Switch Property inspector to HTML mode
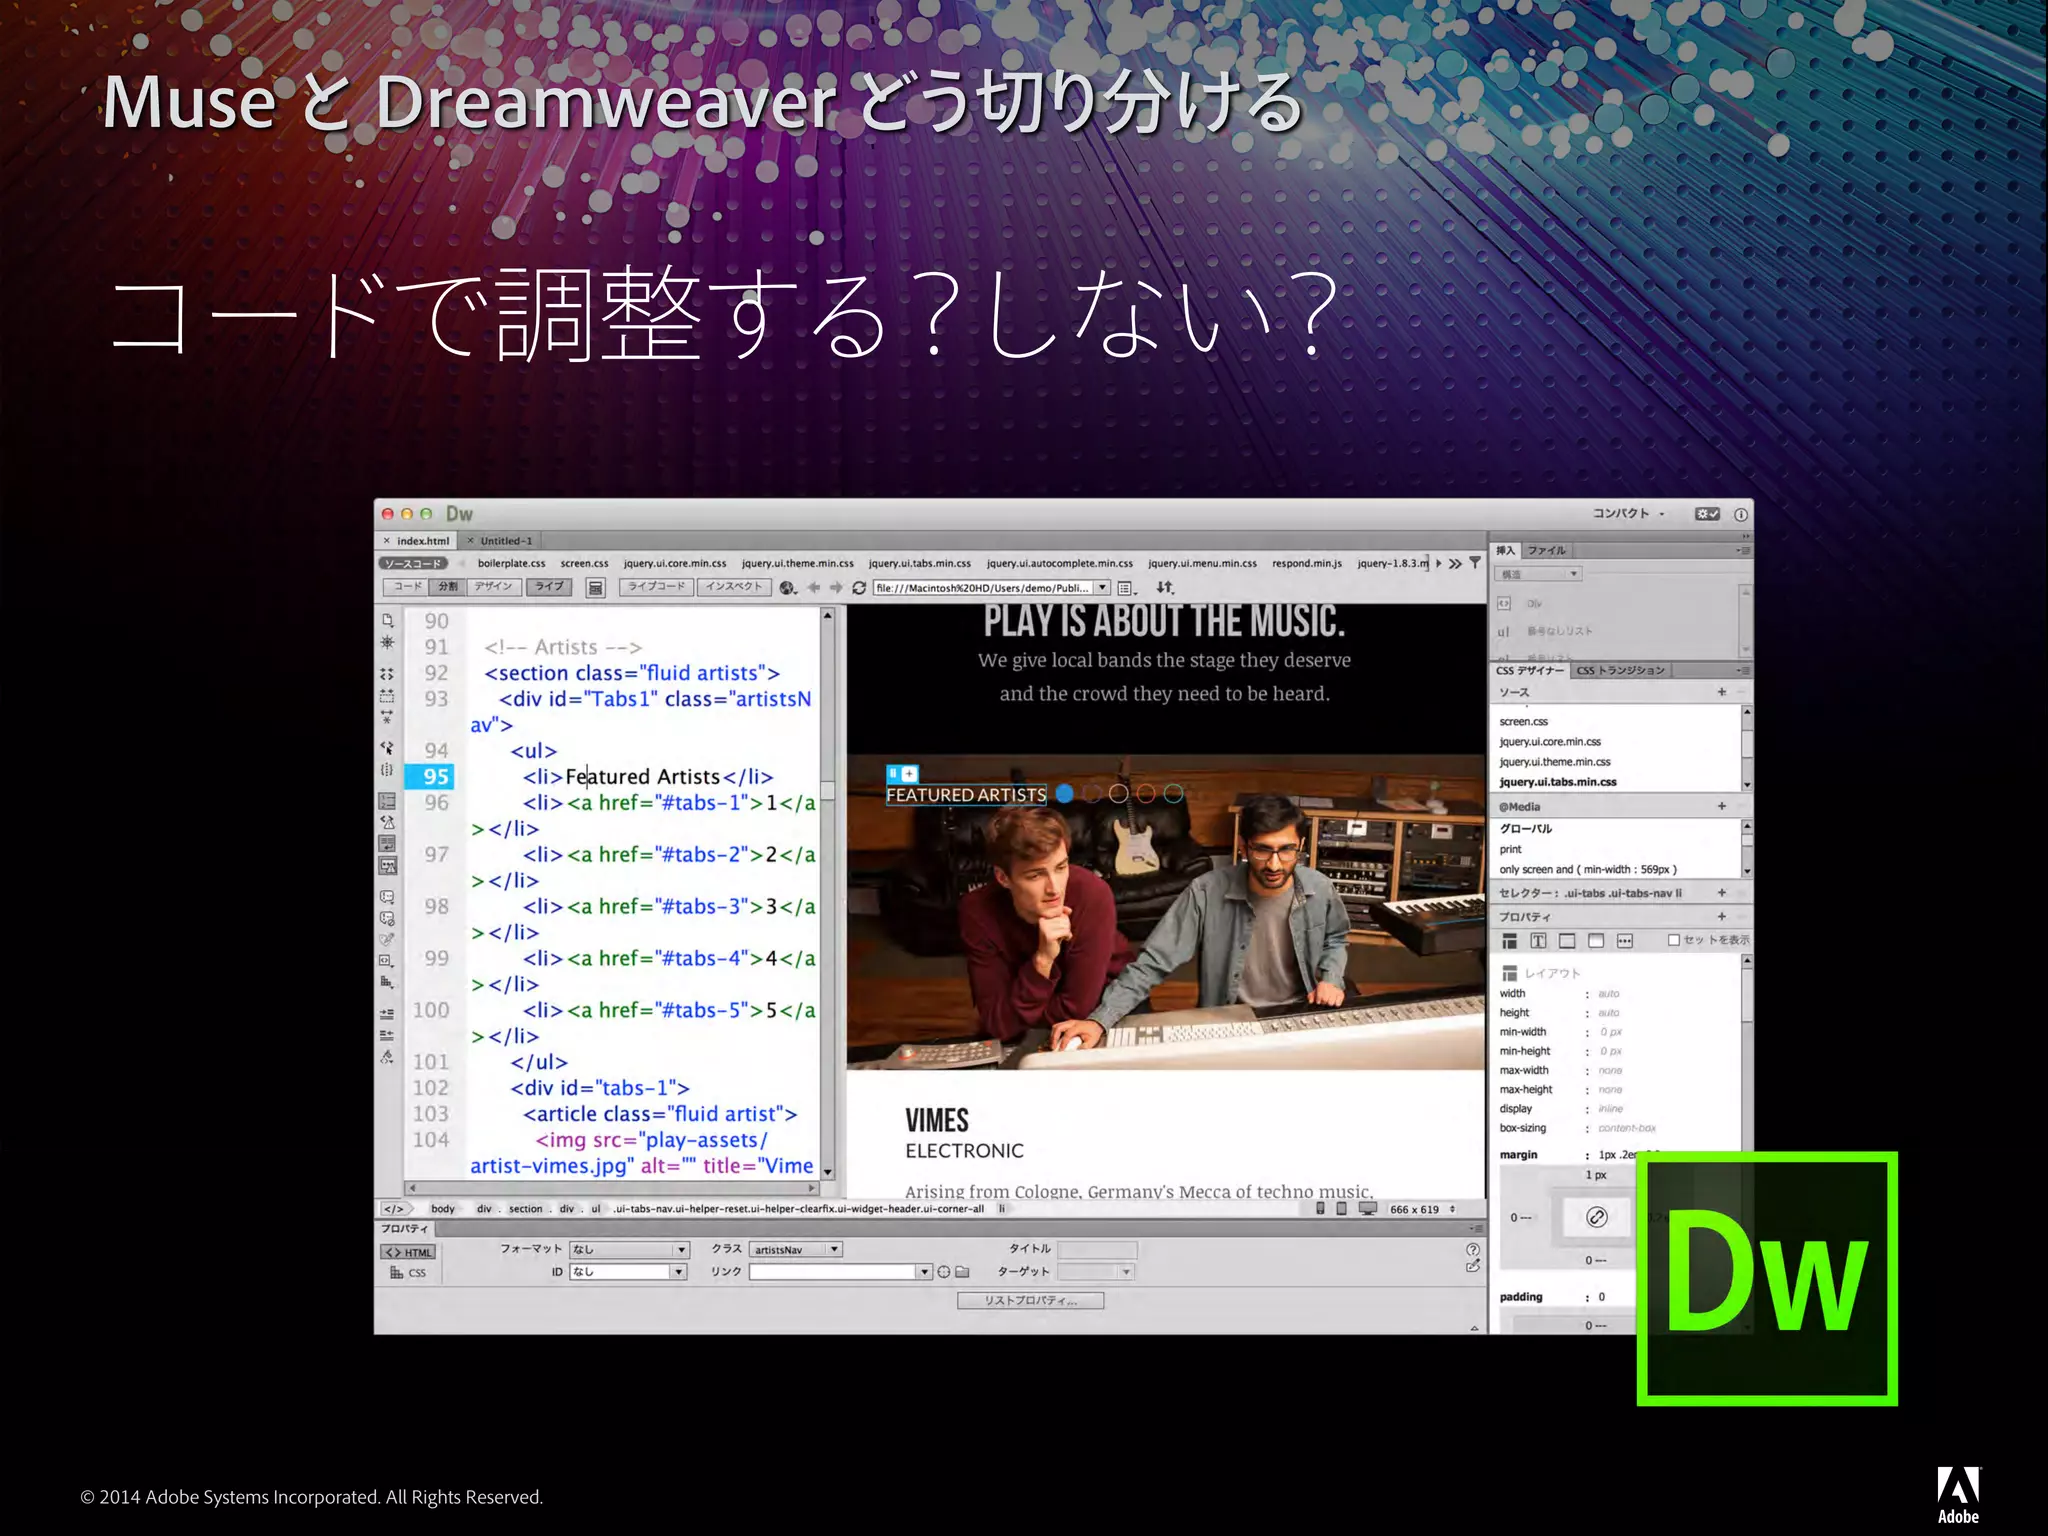This screenshot has height=1536, width=2048. point(408,1252)
